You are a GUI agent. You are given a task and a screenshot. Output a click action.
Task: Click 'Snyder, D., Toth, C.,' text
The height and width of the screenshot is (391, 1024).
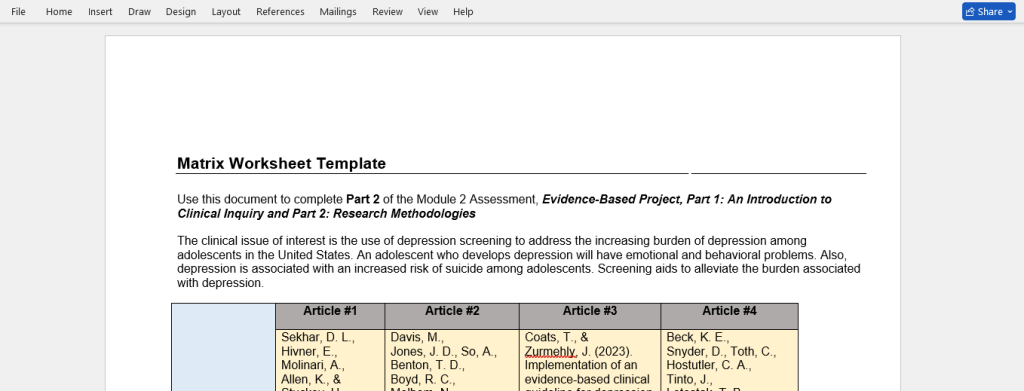click(721, 352)
